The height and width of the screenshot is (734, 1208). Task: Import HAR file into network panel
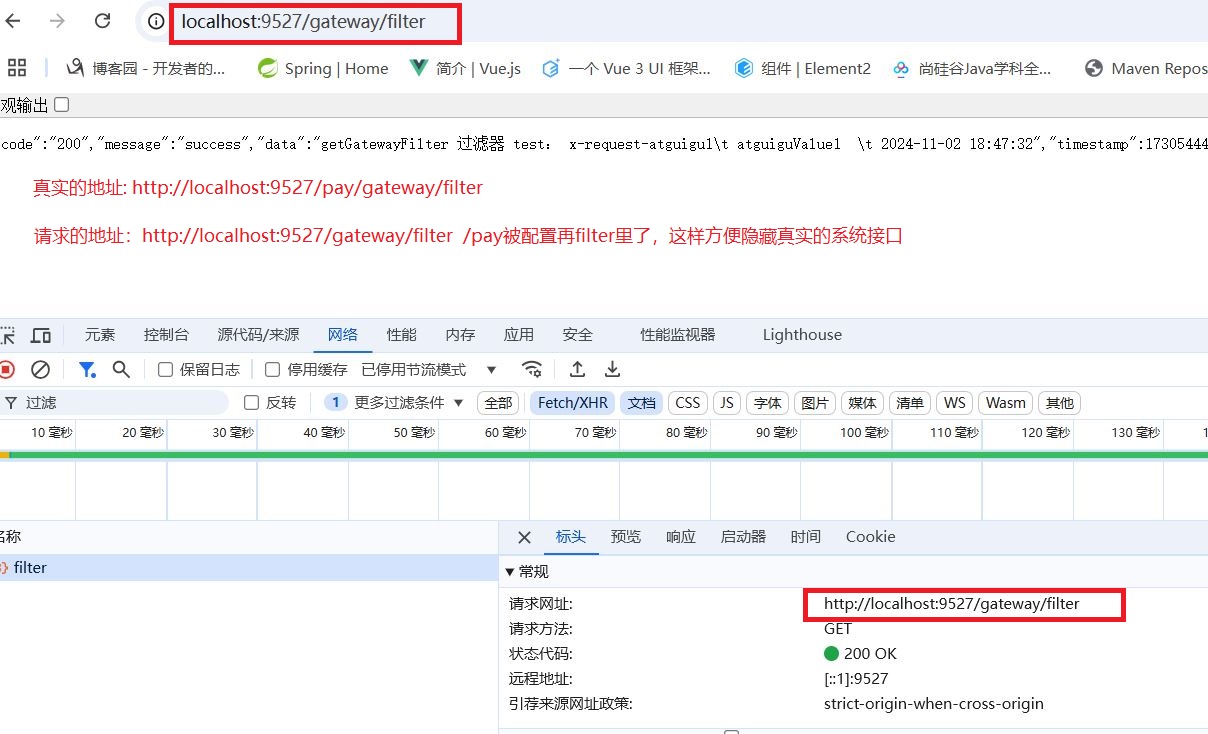(x=577, y=370)
